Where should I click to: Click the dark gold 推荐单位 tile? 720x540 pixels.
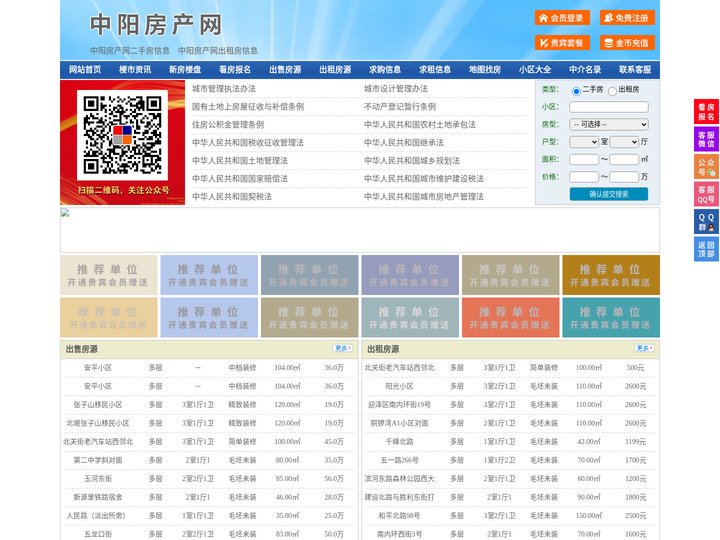611,275
